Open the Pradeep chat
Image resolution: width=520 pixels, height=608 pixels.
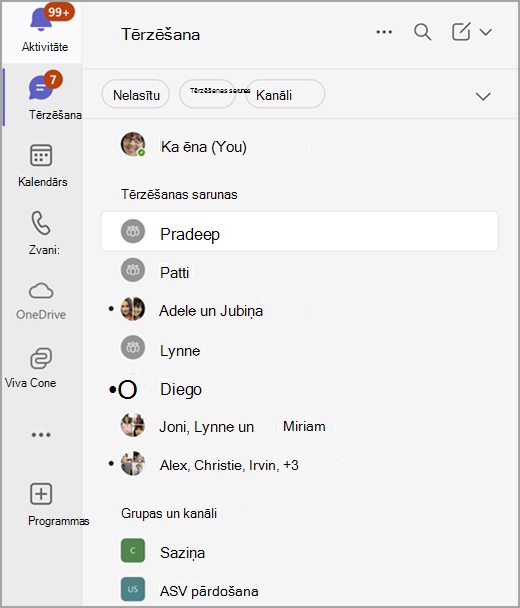(299, 231)
